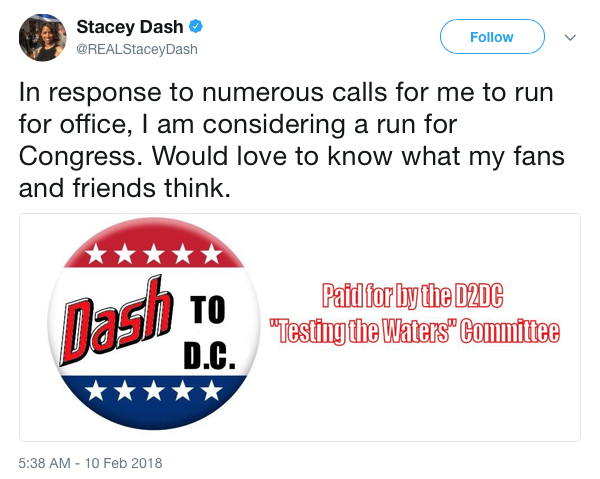Click the first tweet line "In response to numerous calls"
Screen dimensions: 600x479
pyautogui.click(x=203, y=93)
